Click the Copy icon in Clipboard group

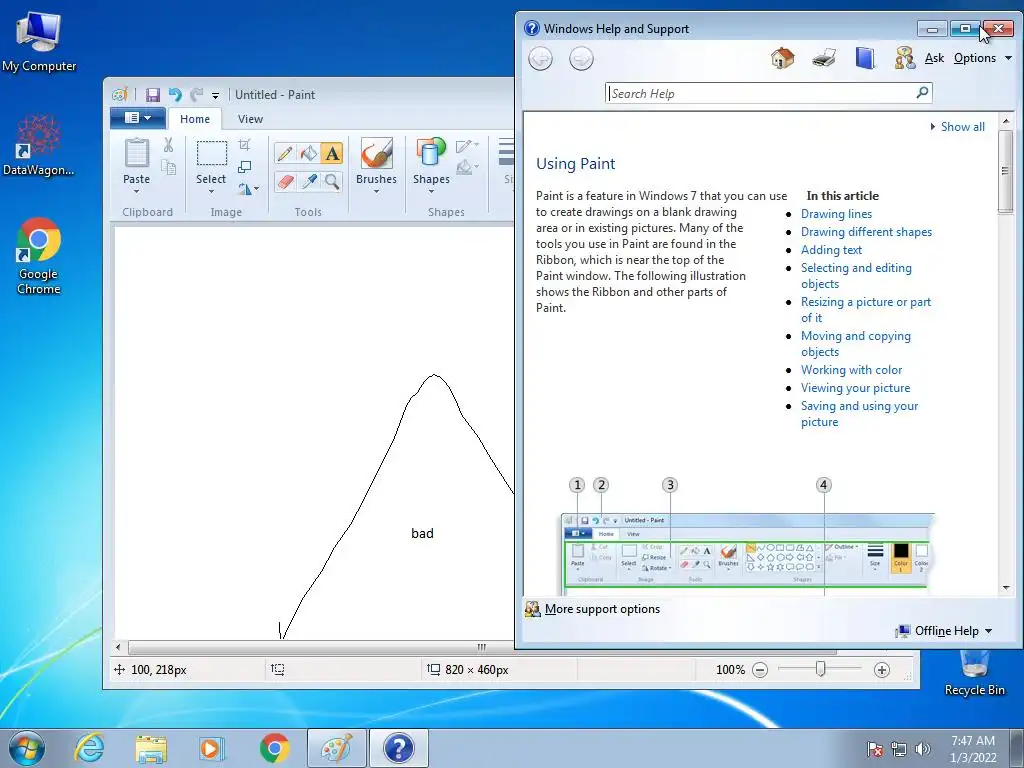168,168
